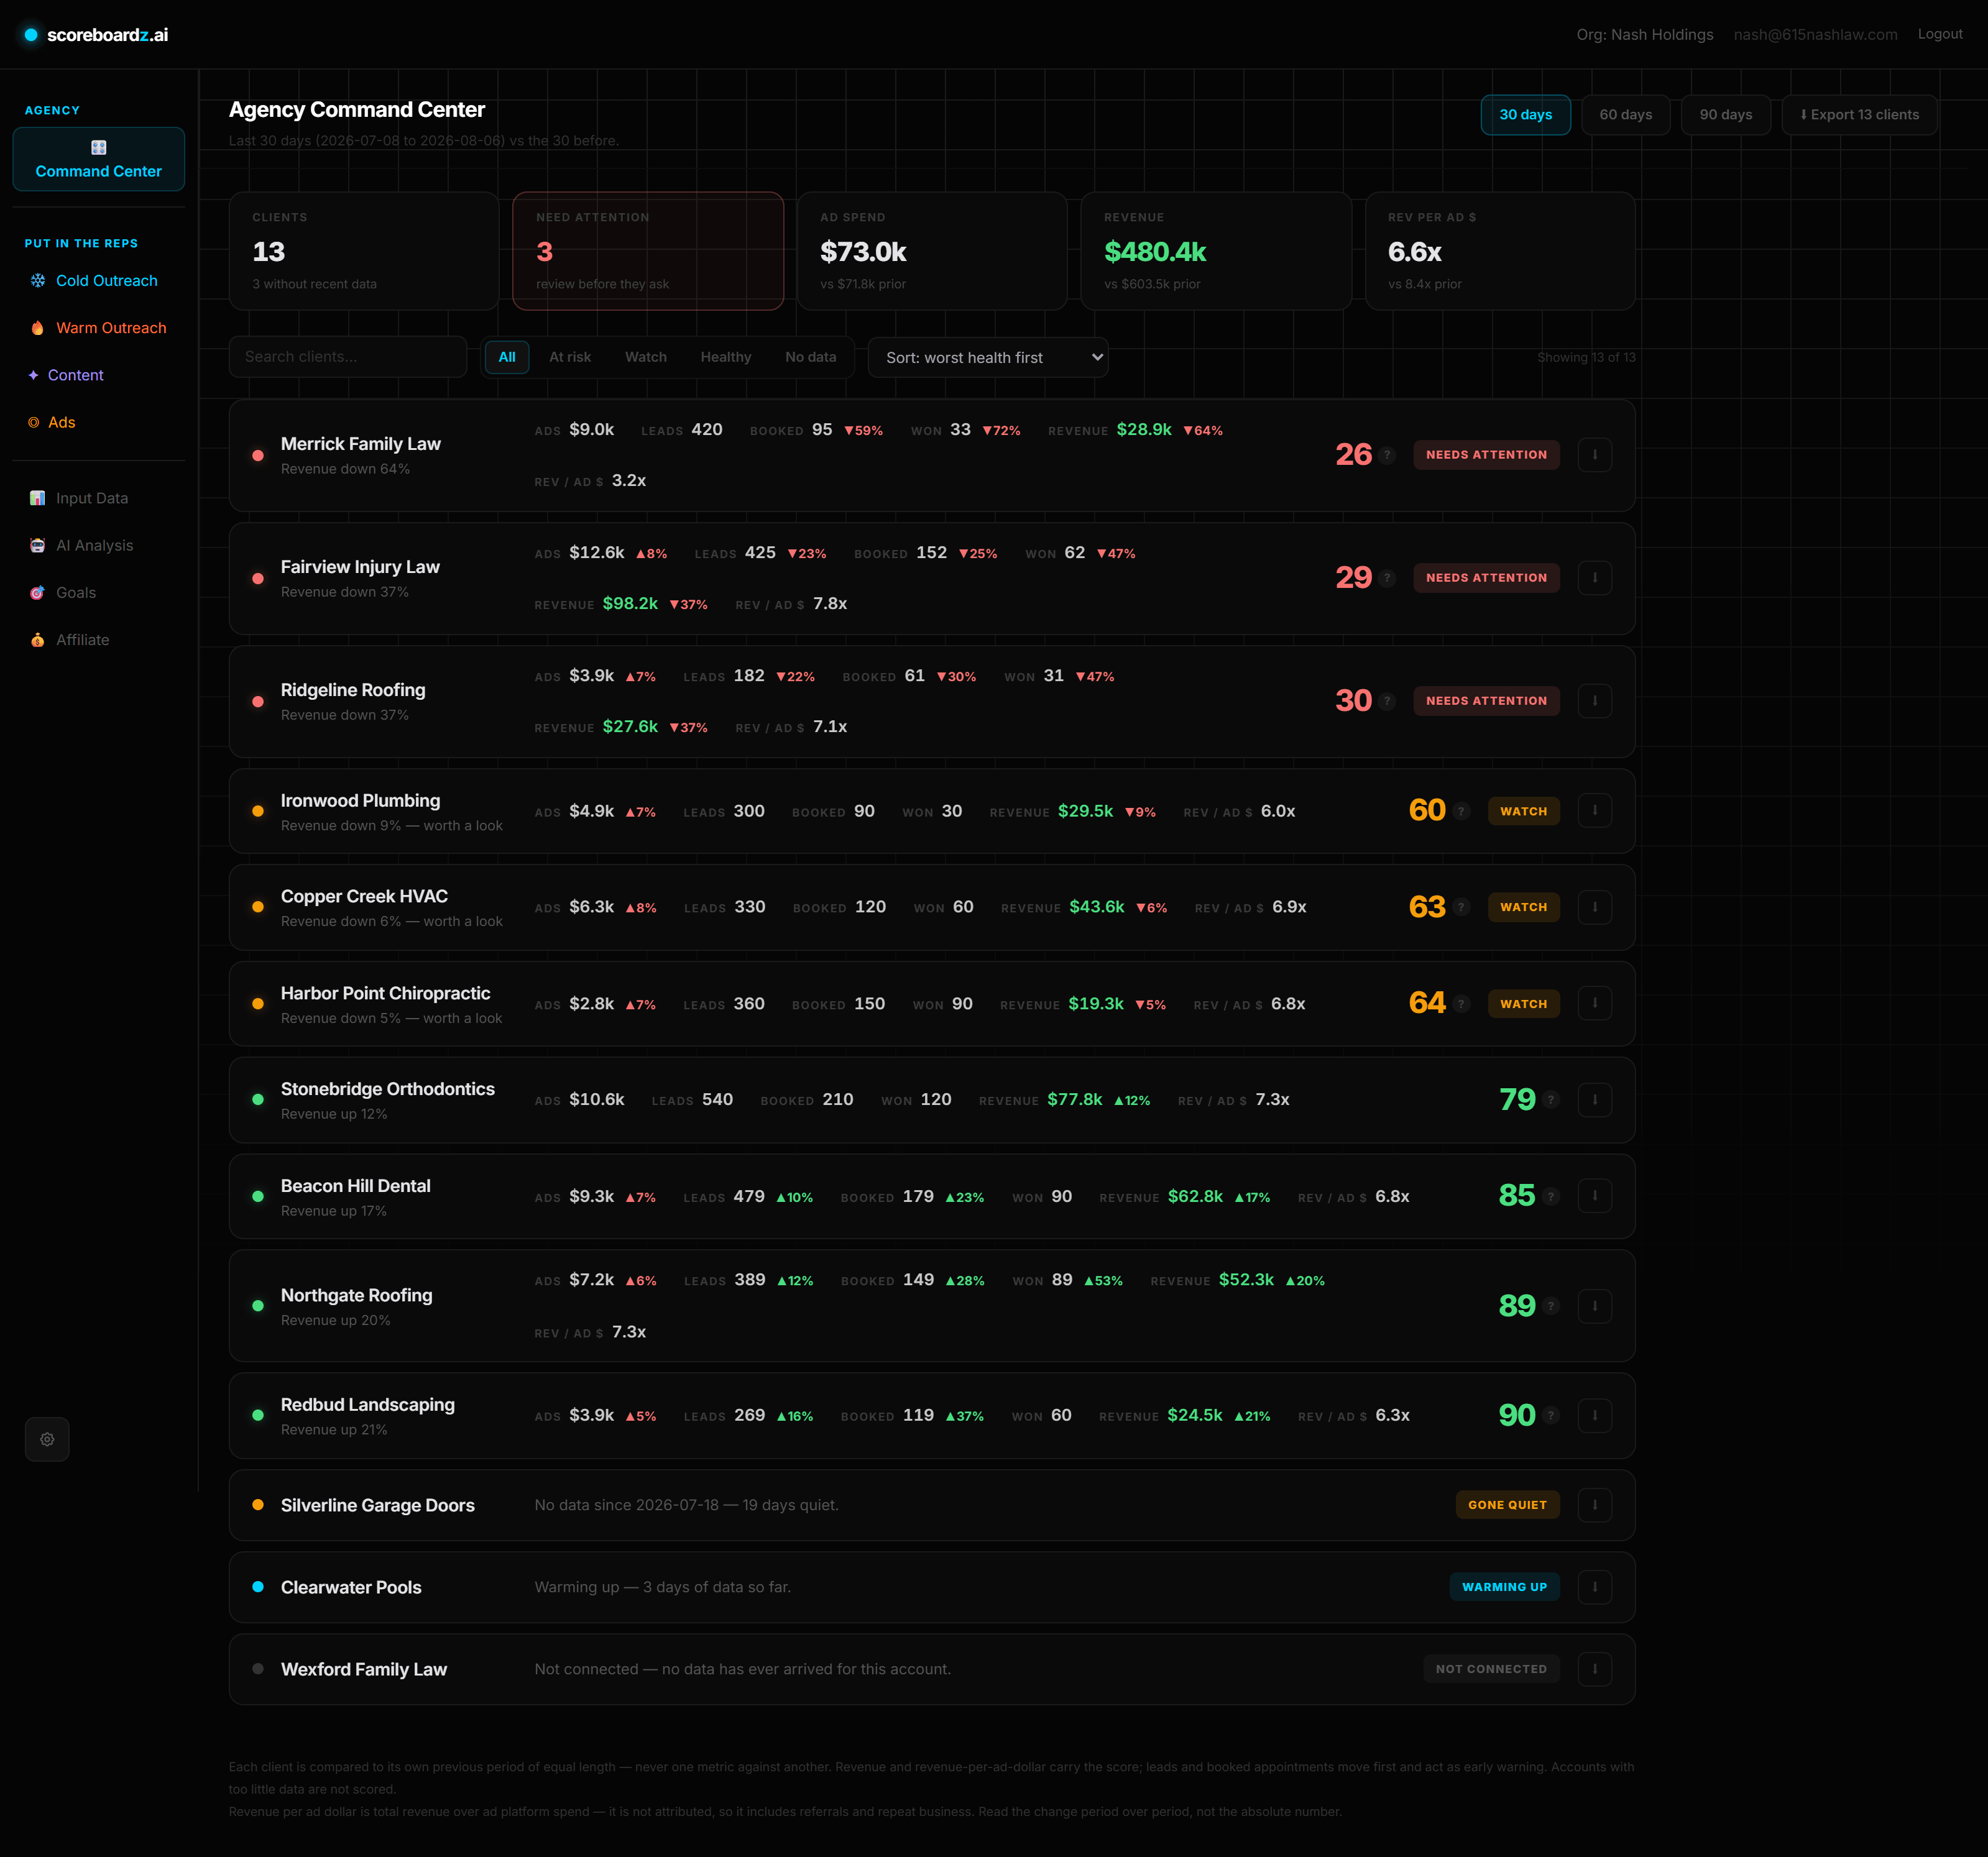Click the Goals dartboard icon
This screenshot has height=1857, width=1988.
[38, 592]
